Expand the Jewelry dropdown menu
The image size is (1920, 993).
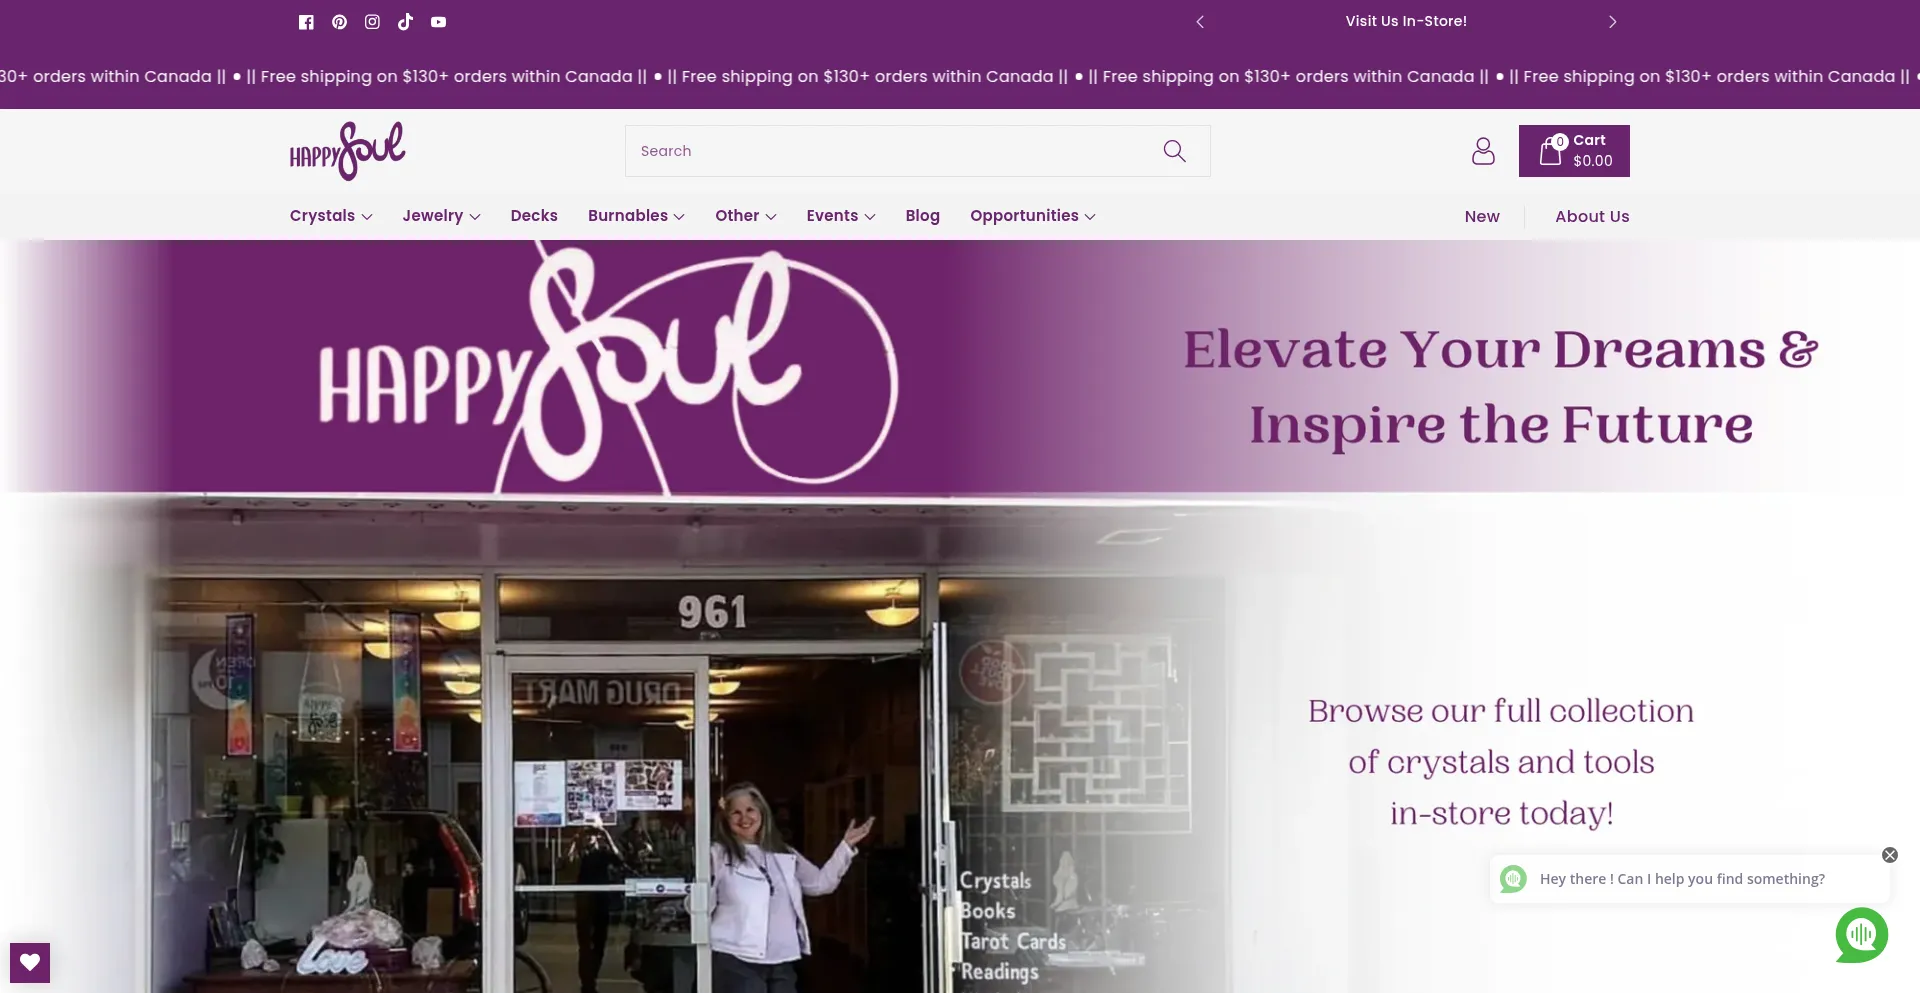coord(441,216)
